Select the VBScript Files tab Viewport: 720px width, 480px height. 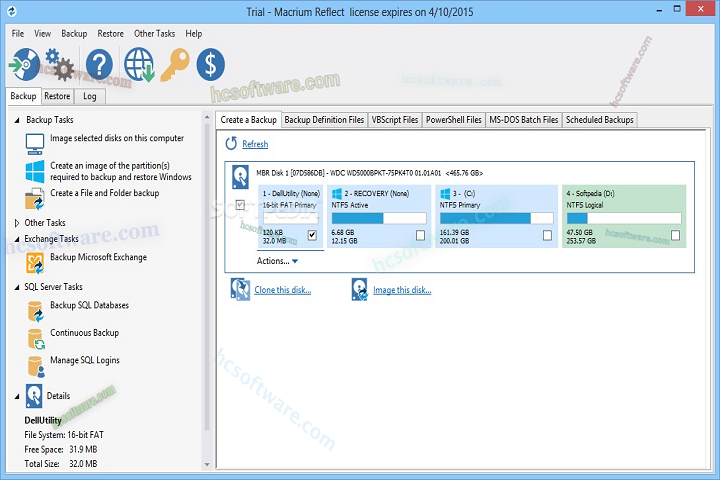click(395, 120)
